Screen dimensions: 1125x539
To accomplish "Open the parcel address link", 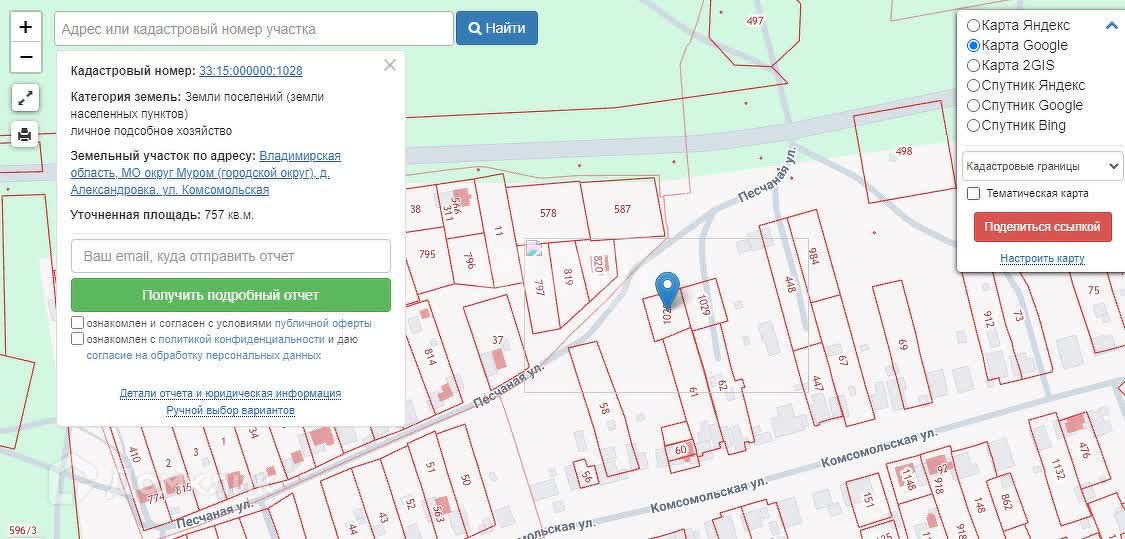I will [x=206, y=173].
